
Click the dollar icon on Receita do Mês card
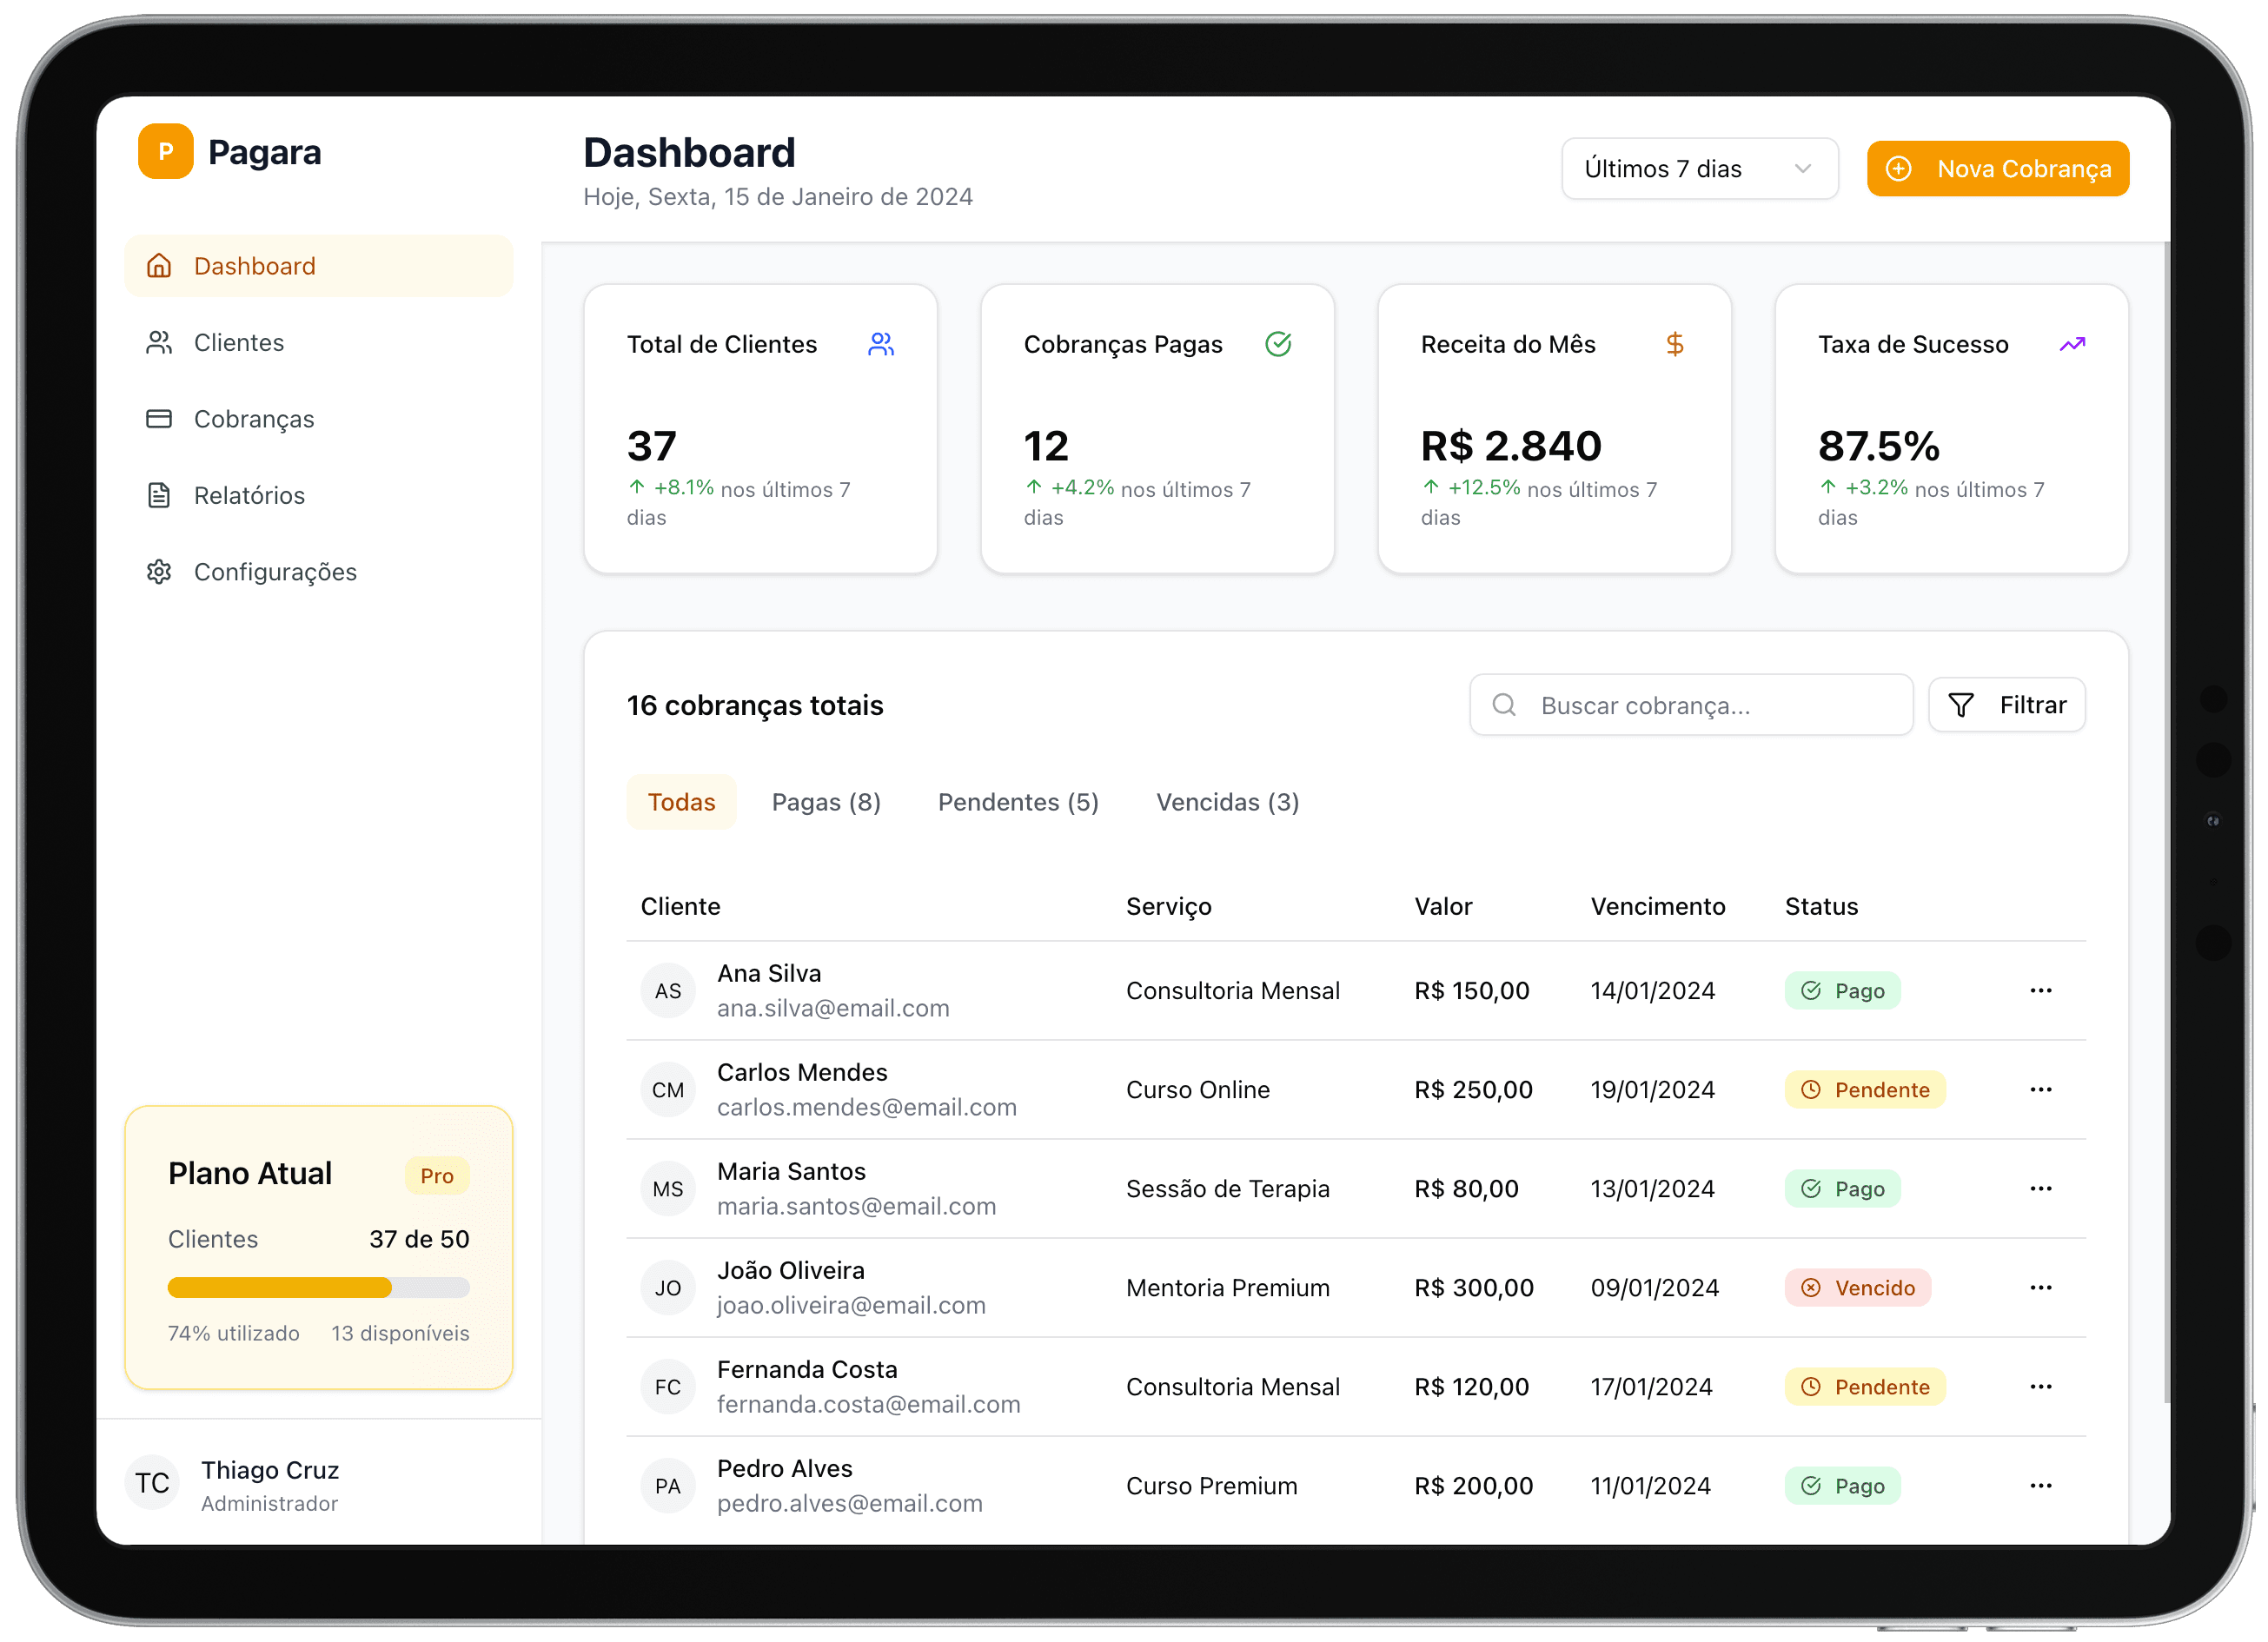(x=1676, y=343)
